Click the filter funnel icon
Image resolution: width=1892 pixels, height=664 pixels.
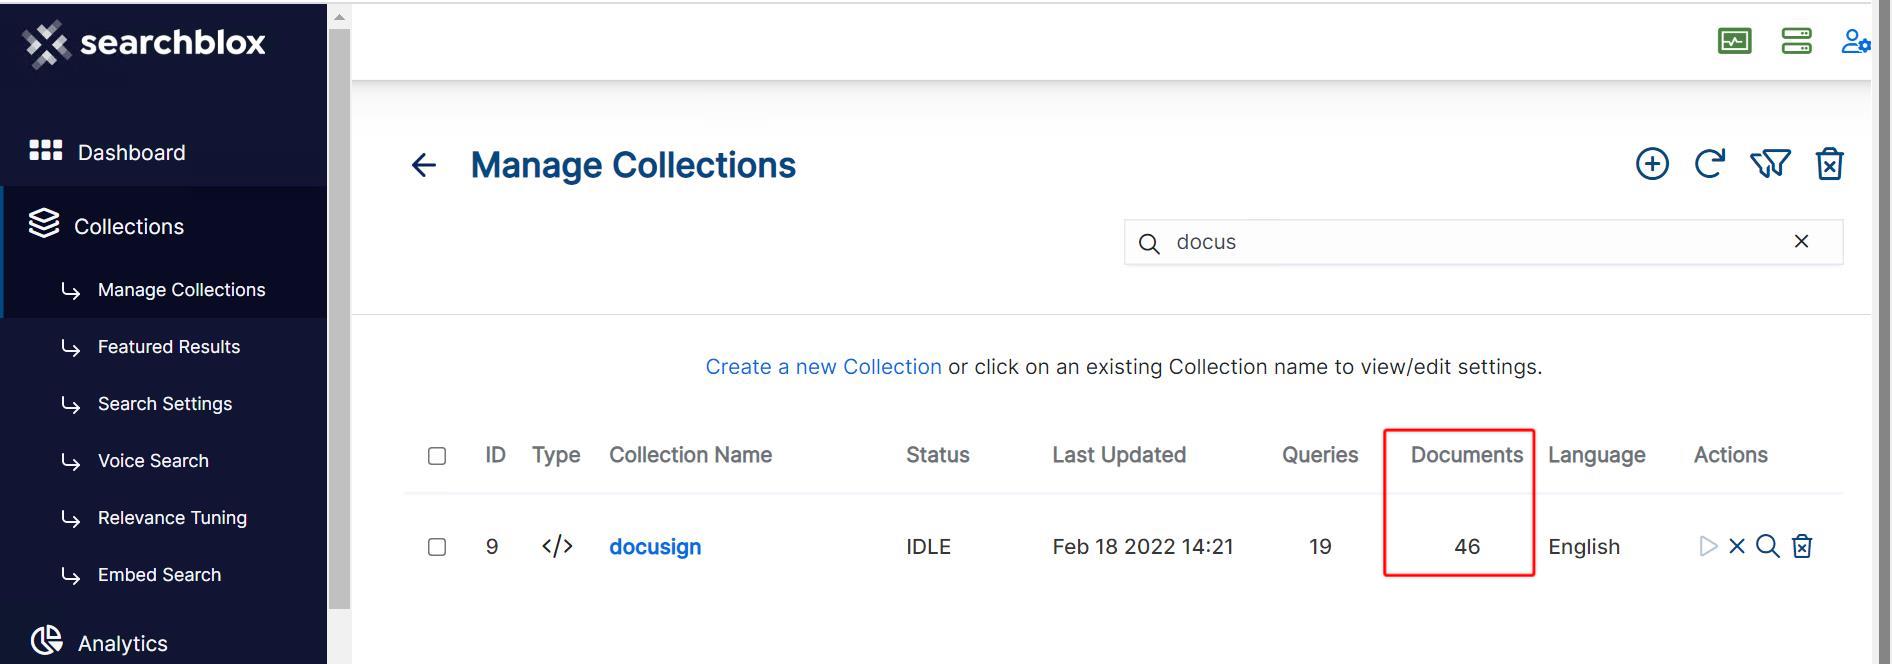[x=1770, y=164]
